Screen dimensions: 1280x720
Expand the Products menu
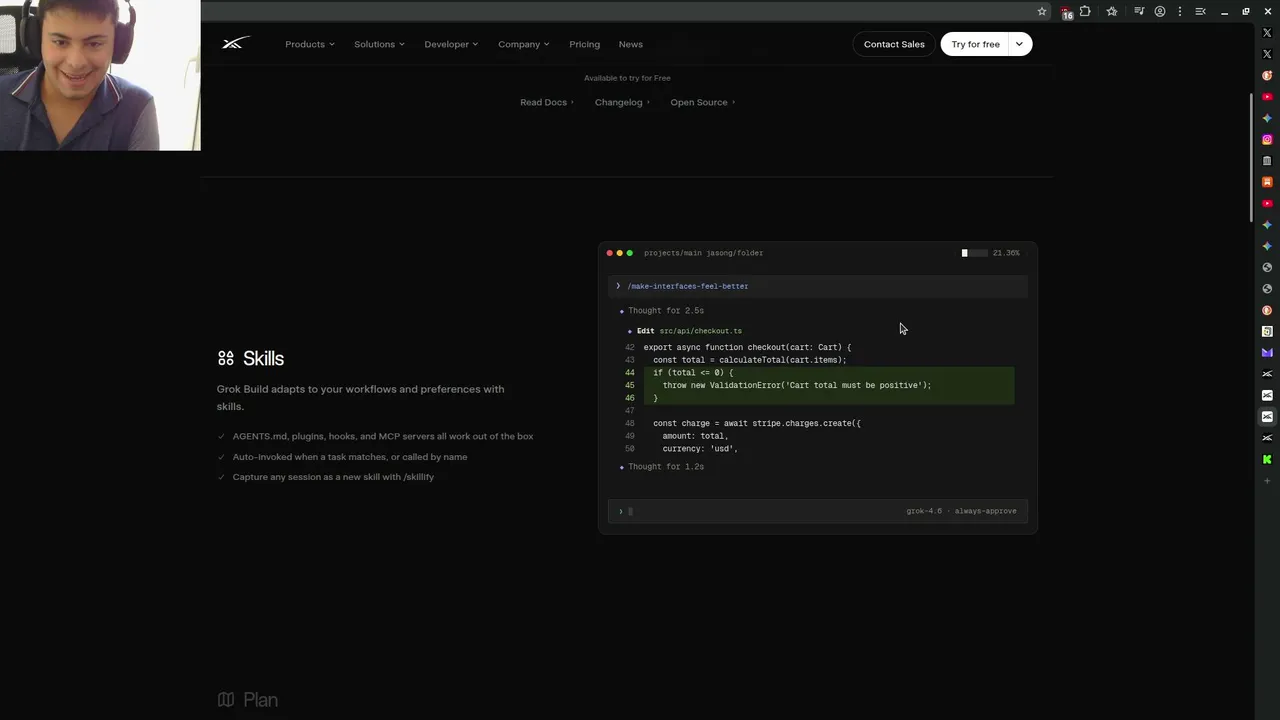click(x=310, y=44)
